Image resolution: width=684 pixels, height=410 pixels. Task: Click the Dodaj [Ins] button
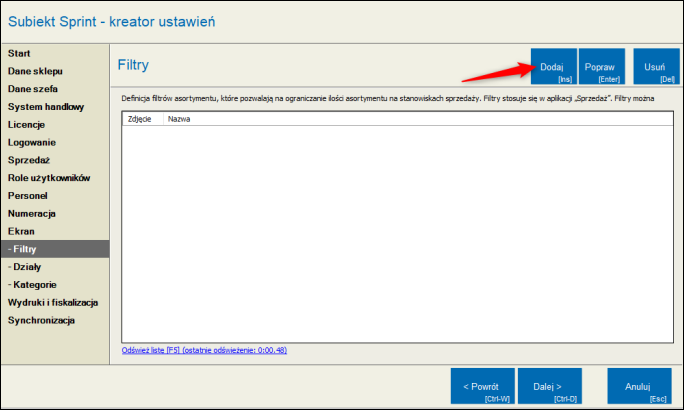click(x=554, y=66)
